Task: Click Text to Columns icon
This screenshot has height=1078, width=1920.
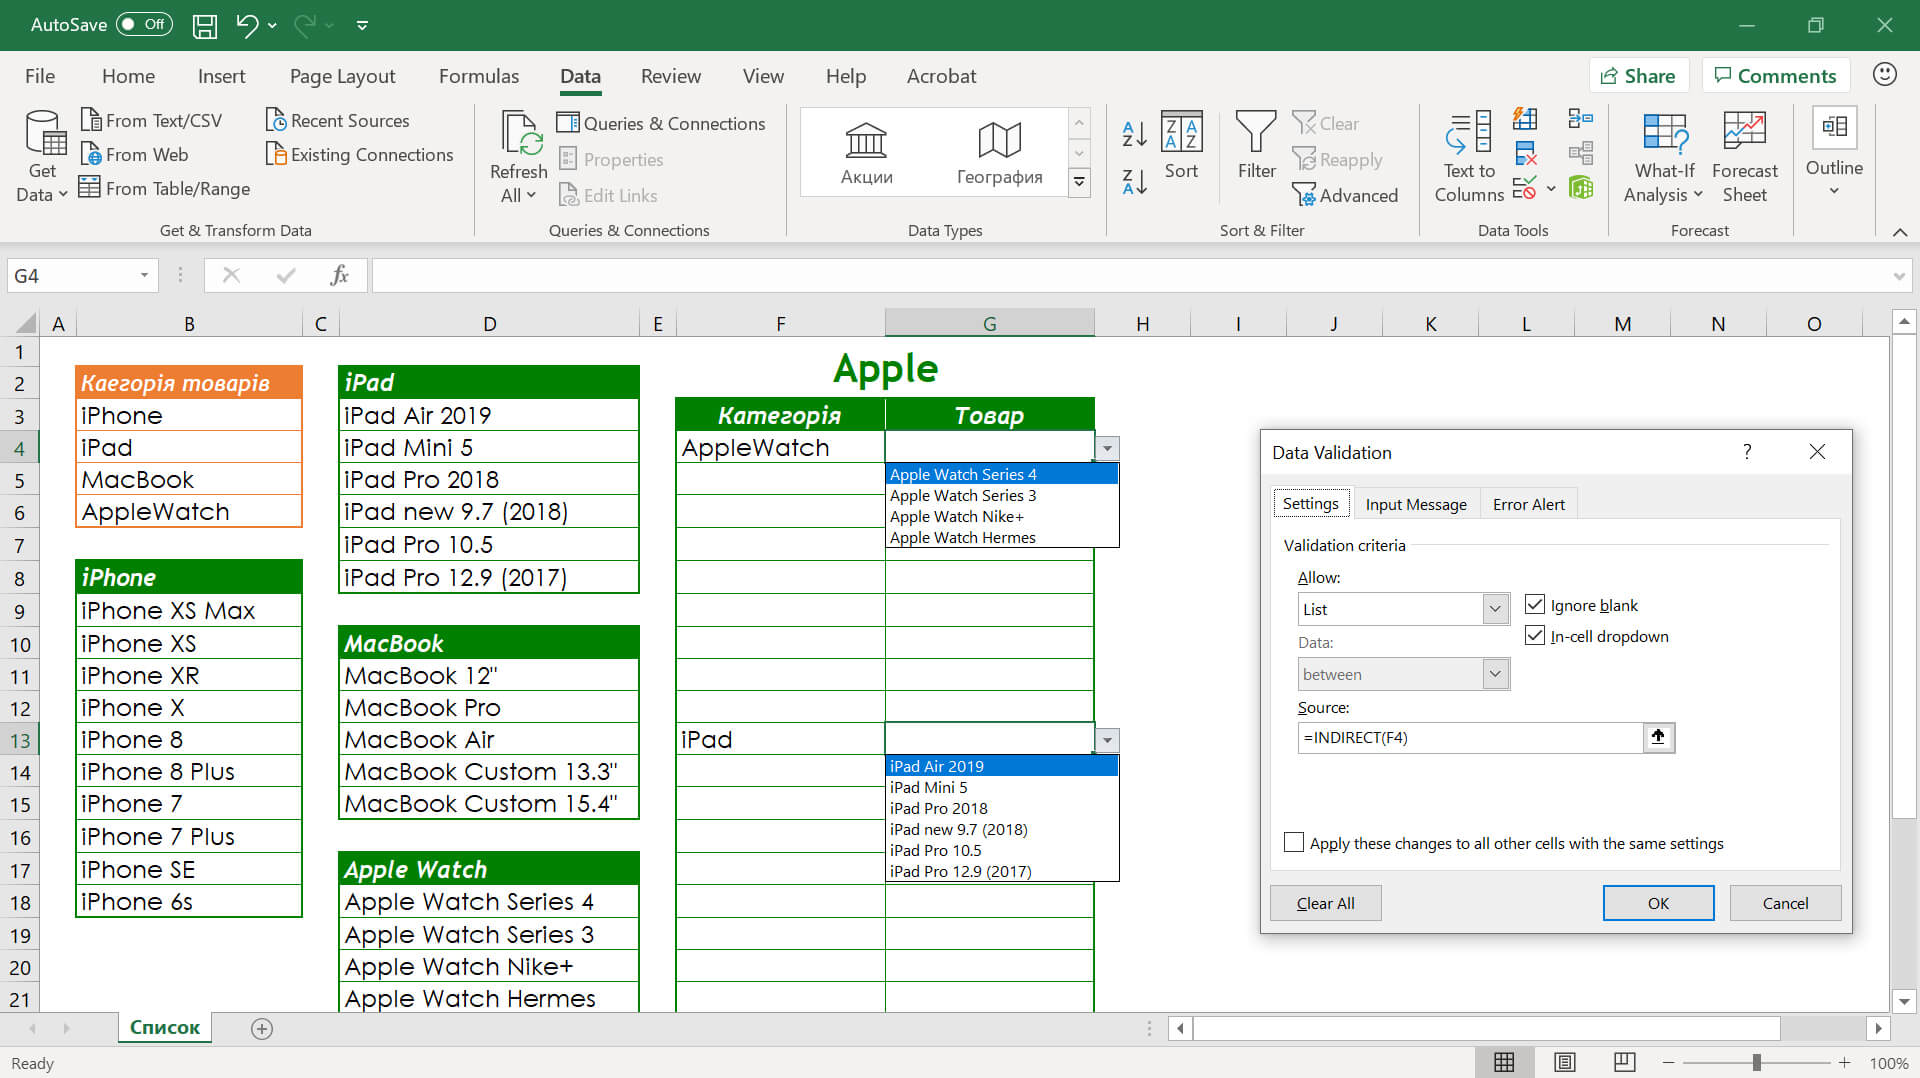Action: [1468, 133]
